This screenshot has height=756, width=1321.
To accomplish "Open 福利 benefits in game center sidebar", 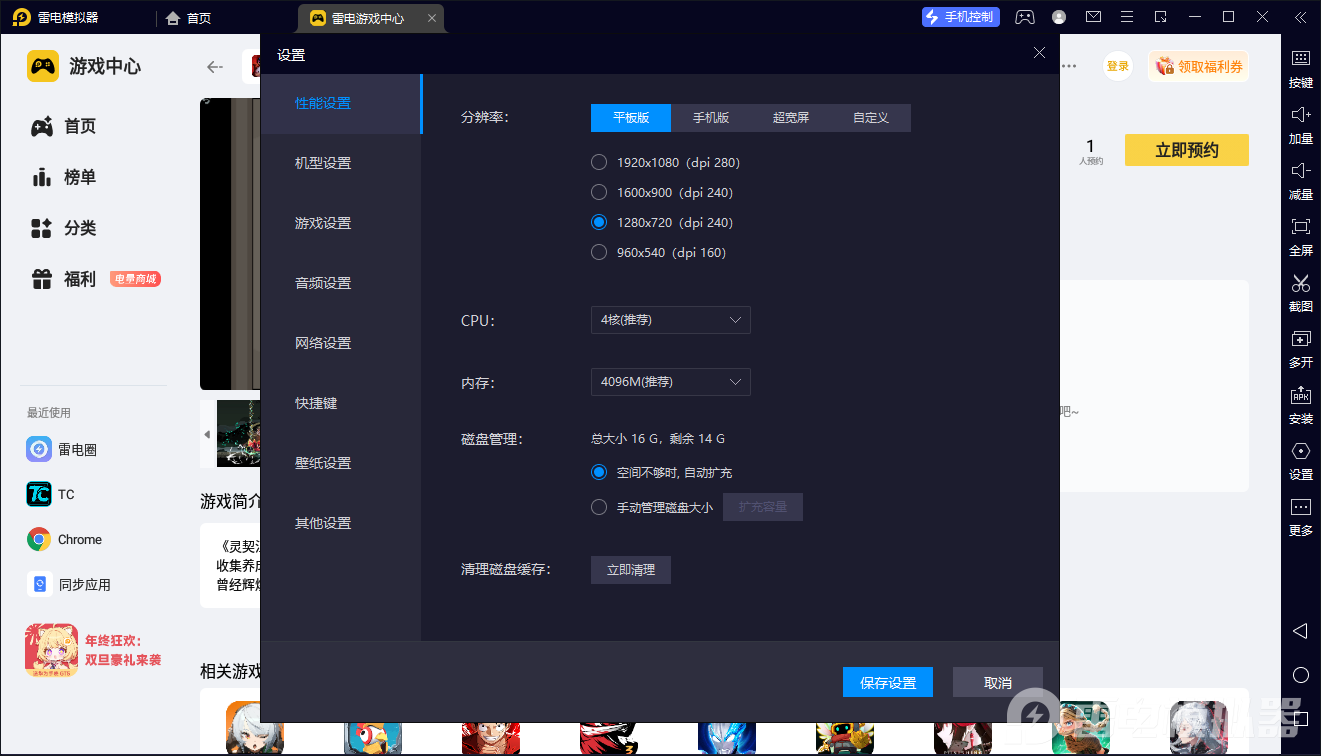I will (x=64, y=279).
